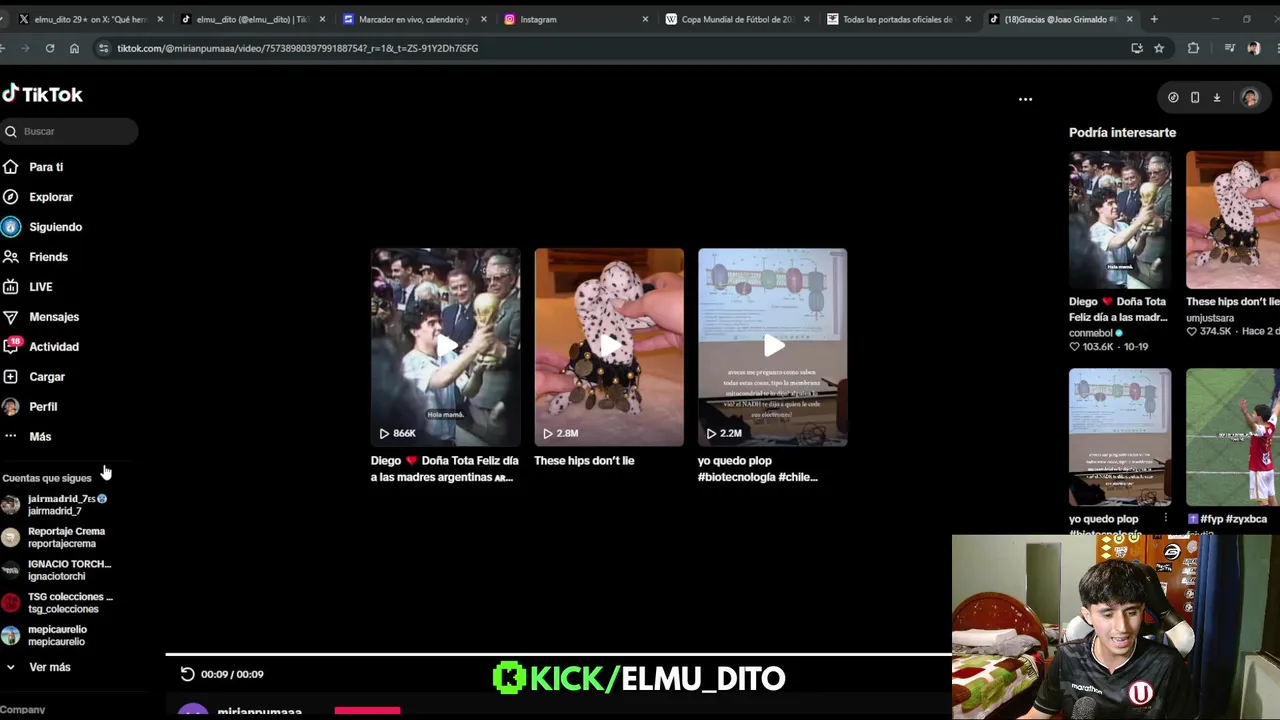Click the video progress bar

(x=559, y=656)
